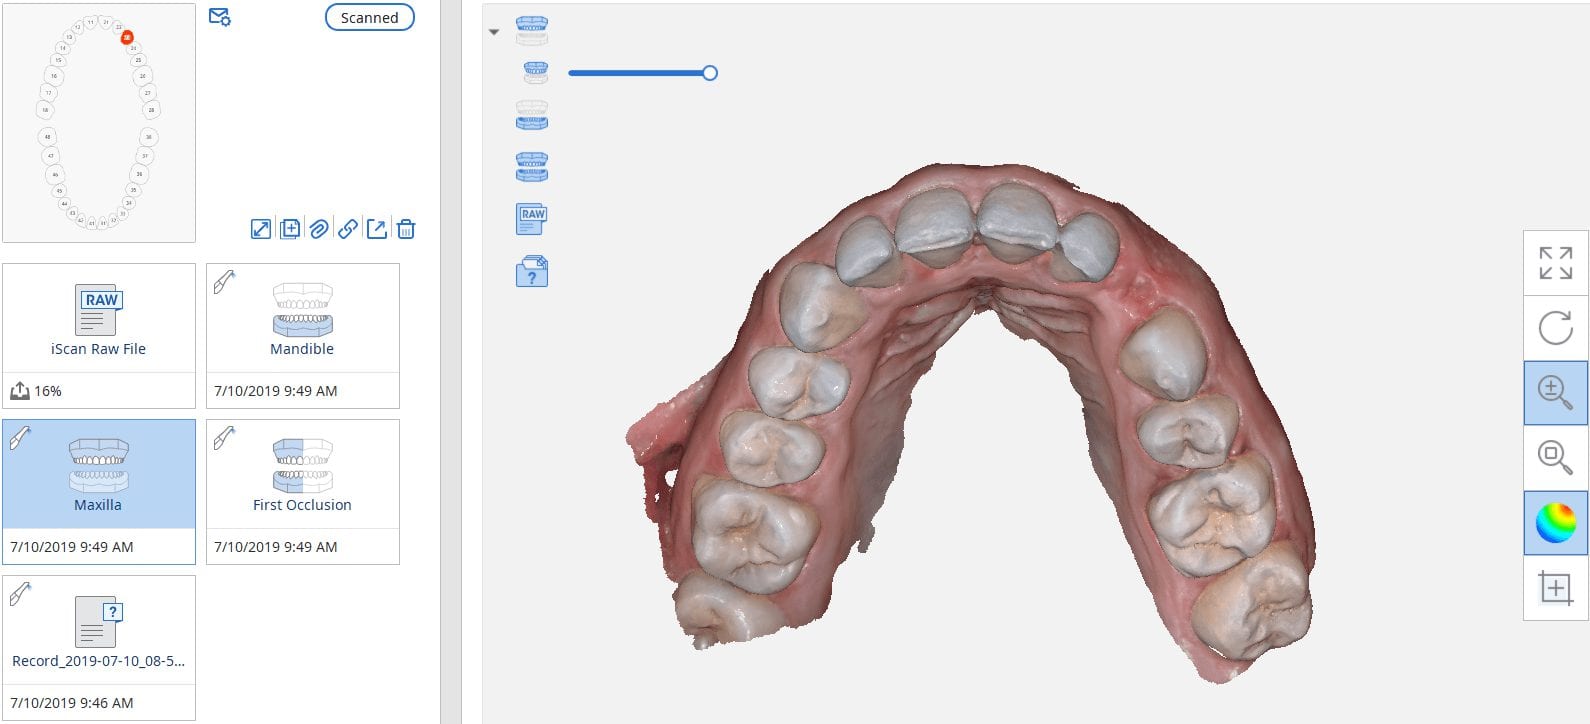
Task: Select the Mandible scan tile
Action: (x=302, y=320)
